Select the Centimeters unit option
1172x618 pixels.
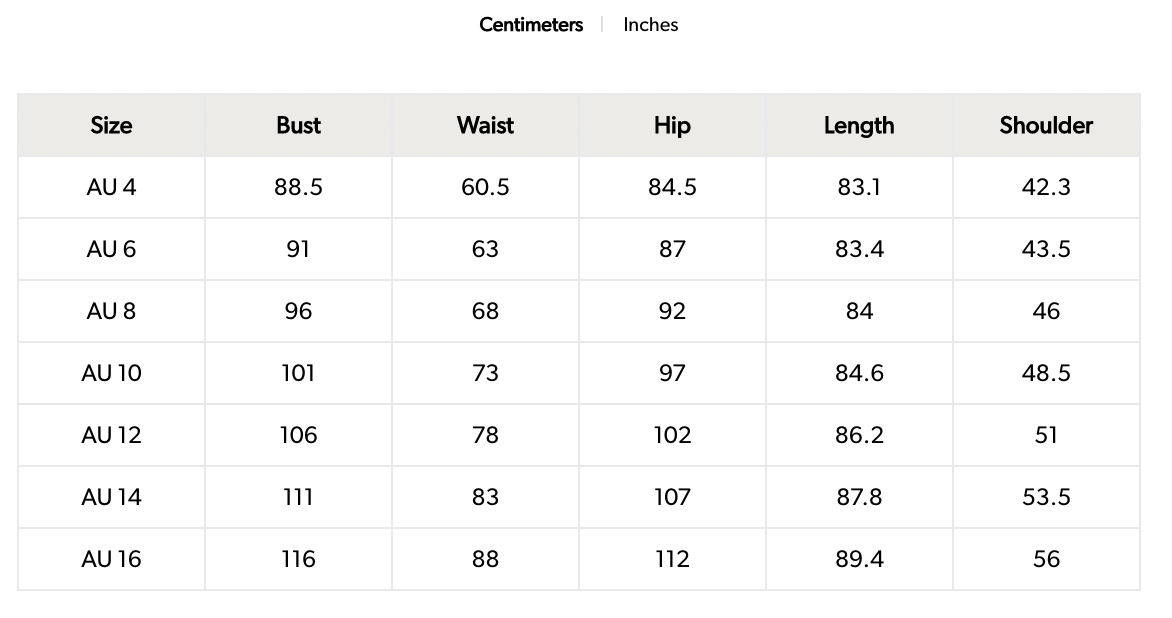pyautogui.click(x=530, y=25)
